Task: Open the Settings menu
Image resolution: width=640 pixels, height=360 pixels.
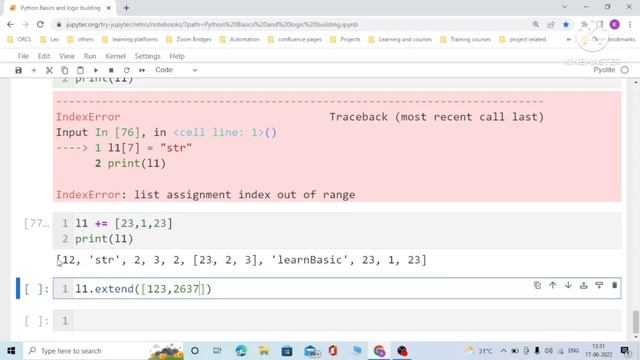Action: coord(147,56)
